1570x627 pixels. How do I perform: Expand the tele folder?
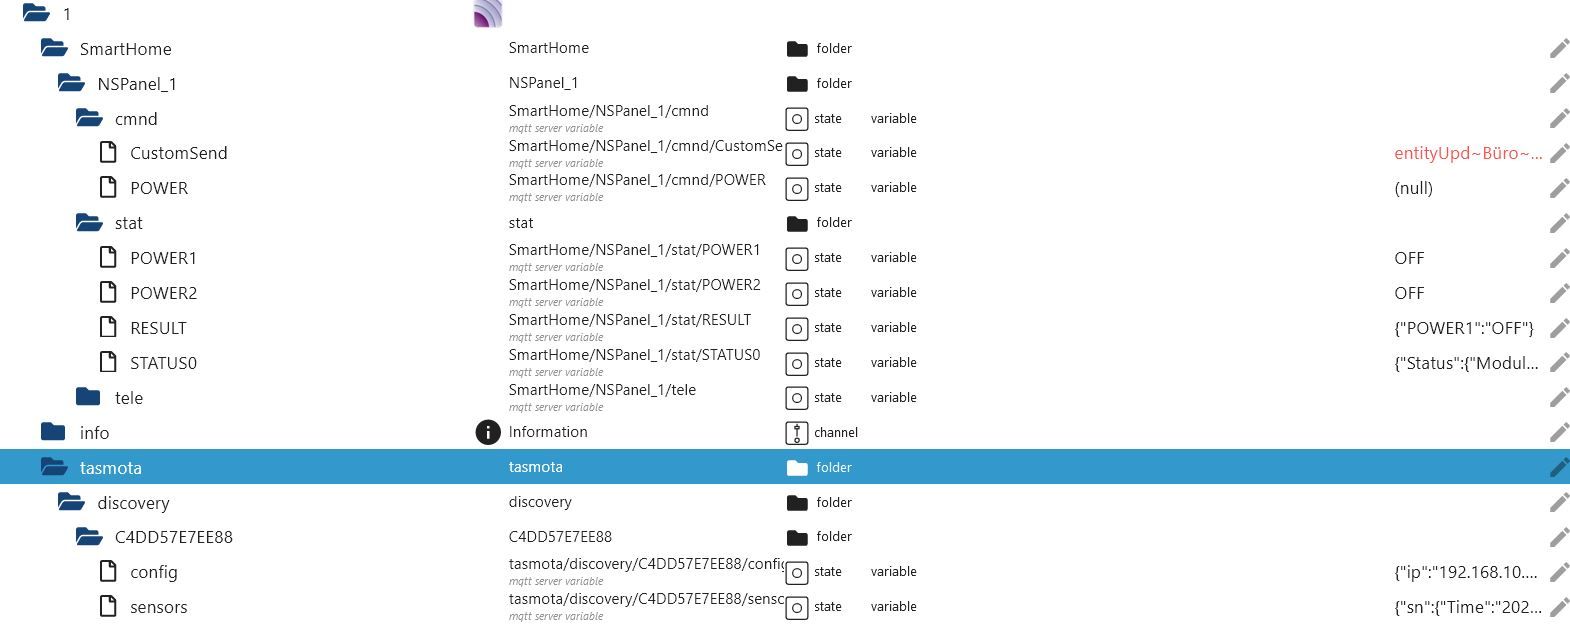point(88,397)
